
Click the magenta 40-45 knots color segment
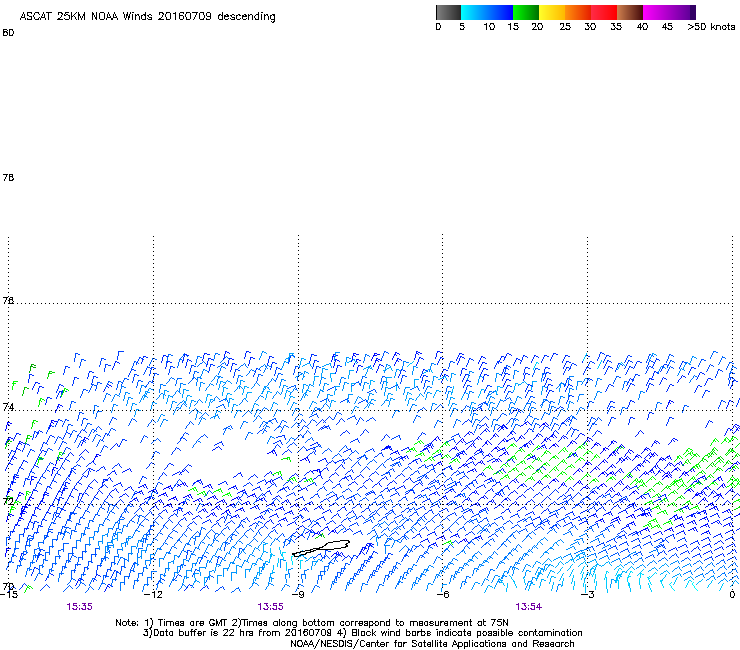click(x=656, y=12)
